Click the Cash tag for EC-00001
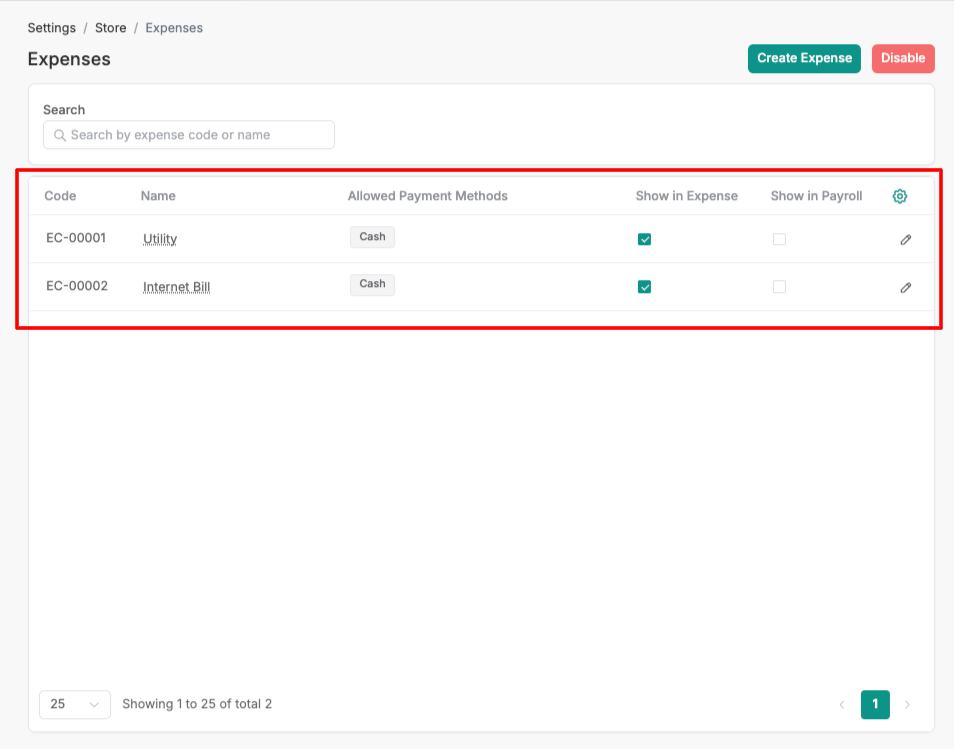Viewport: 954px width, 749px height. 372,237
